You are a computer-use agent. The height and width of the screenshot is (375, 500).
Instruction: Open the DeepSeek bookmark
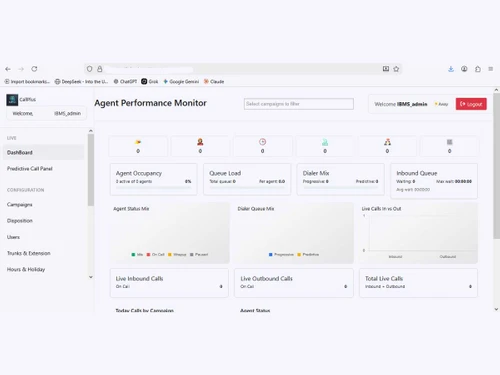[81, 82]
